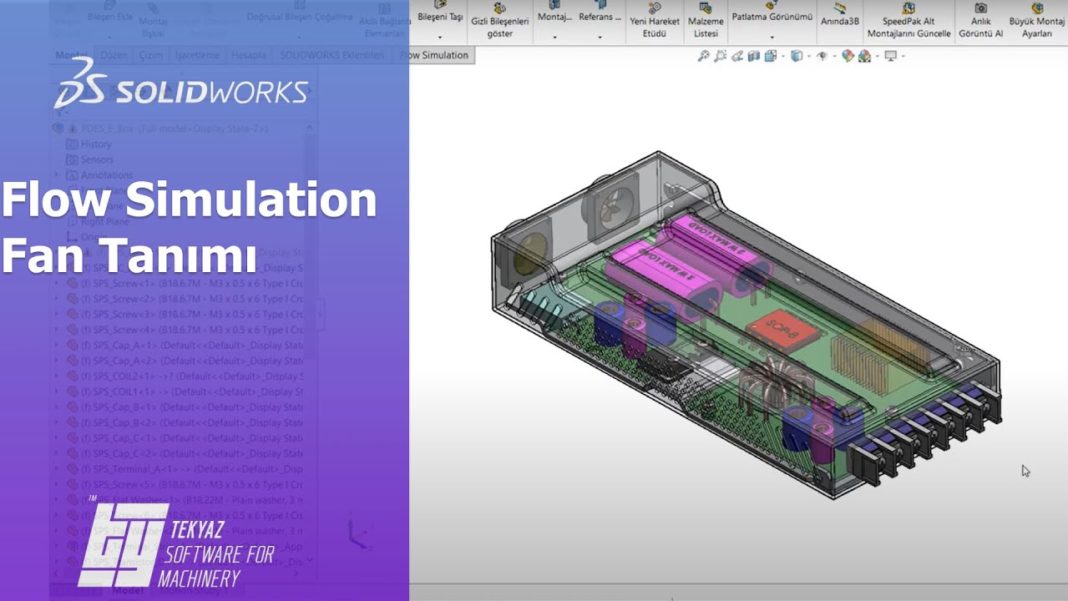Click the Patlatma Görünümü tool

pos(772,12)
